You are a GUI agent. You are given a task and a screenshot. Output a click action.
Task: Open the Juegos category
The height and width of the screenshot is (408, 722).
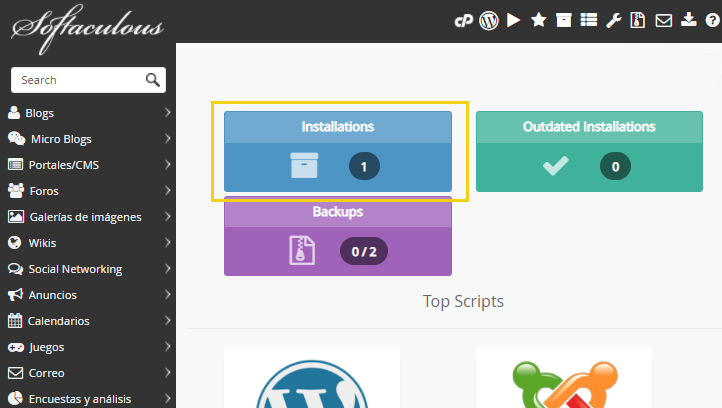[x=47, y=347]
